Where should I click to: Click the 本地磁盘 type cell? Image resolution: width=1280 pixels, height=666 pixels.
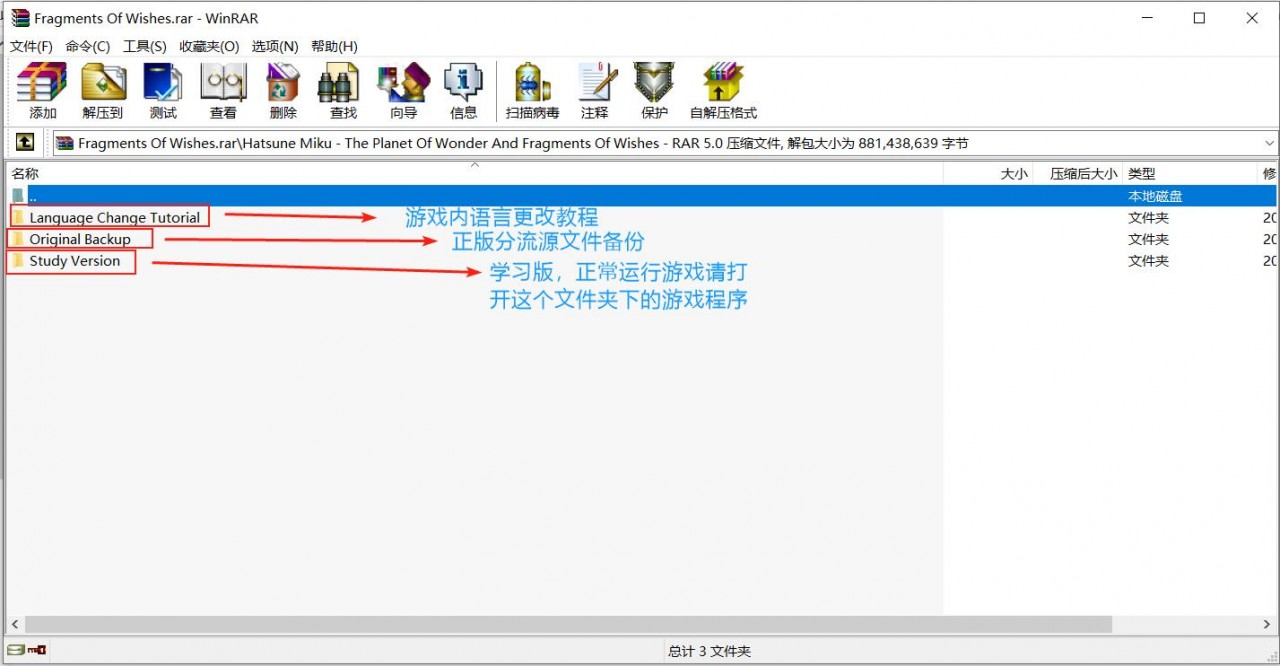coord(1155,196)
